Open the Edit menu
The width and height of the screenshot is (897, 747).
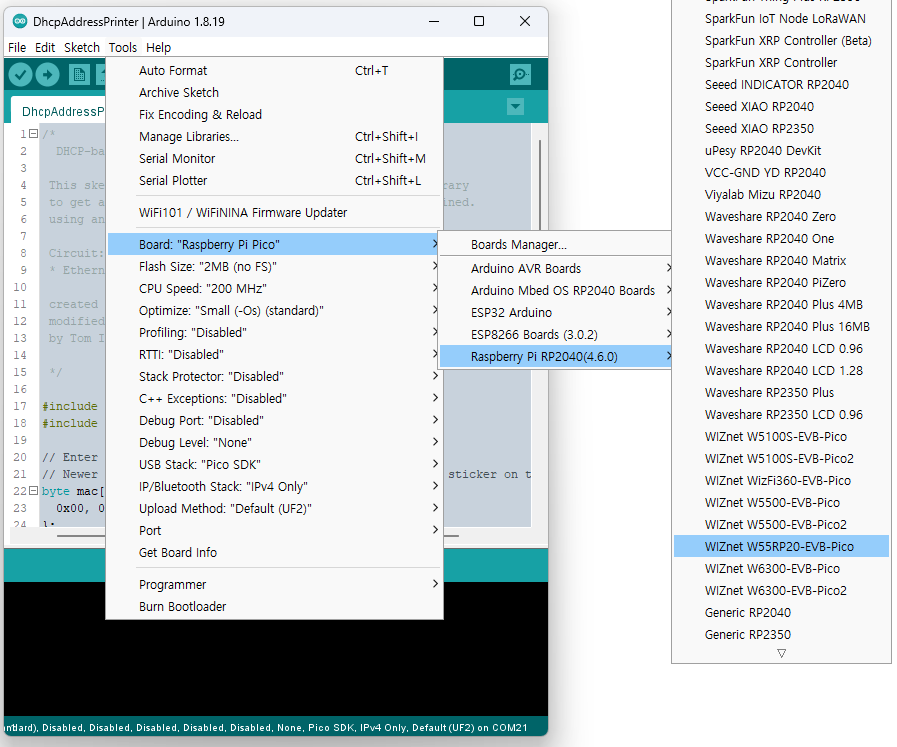point(45,47)
